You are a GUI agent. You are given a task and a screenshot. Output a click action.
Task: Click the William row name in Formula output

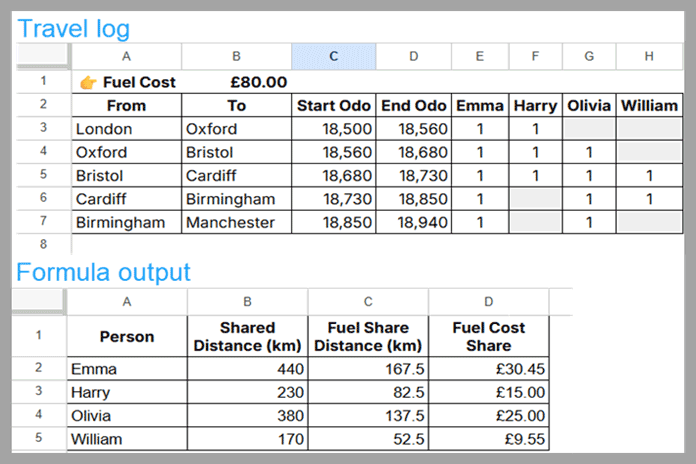point(127,439)
